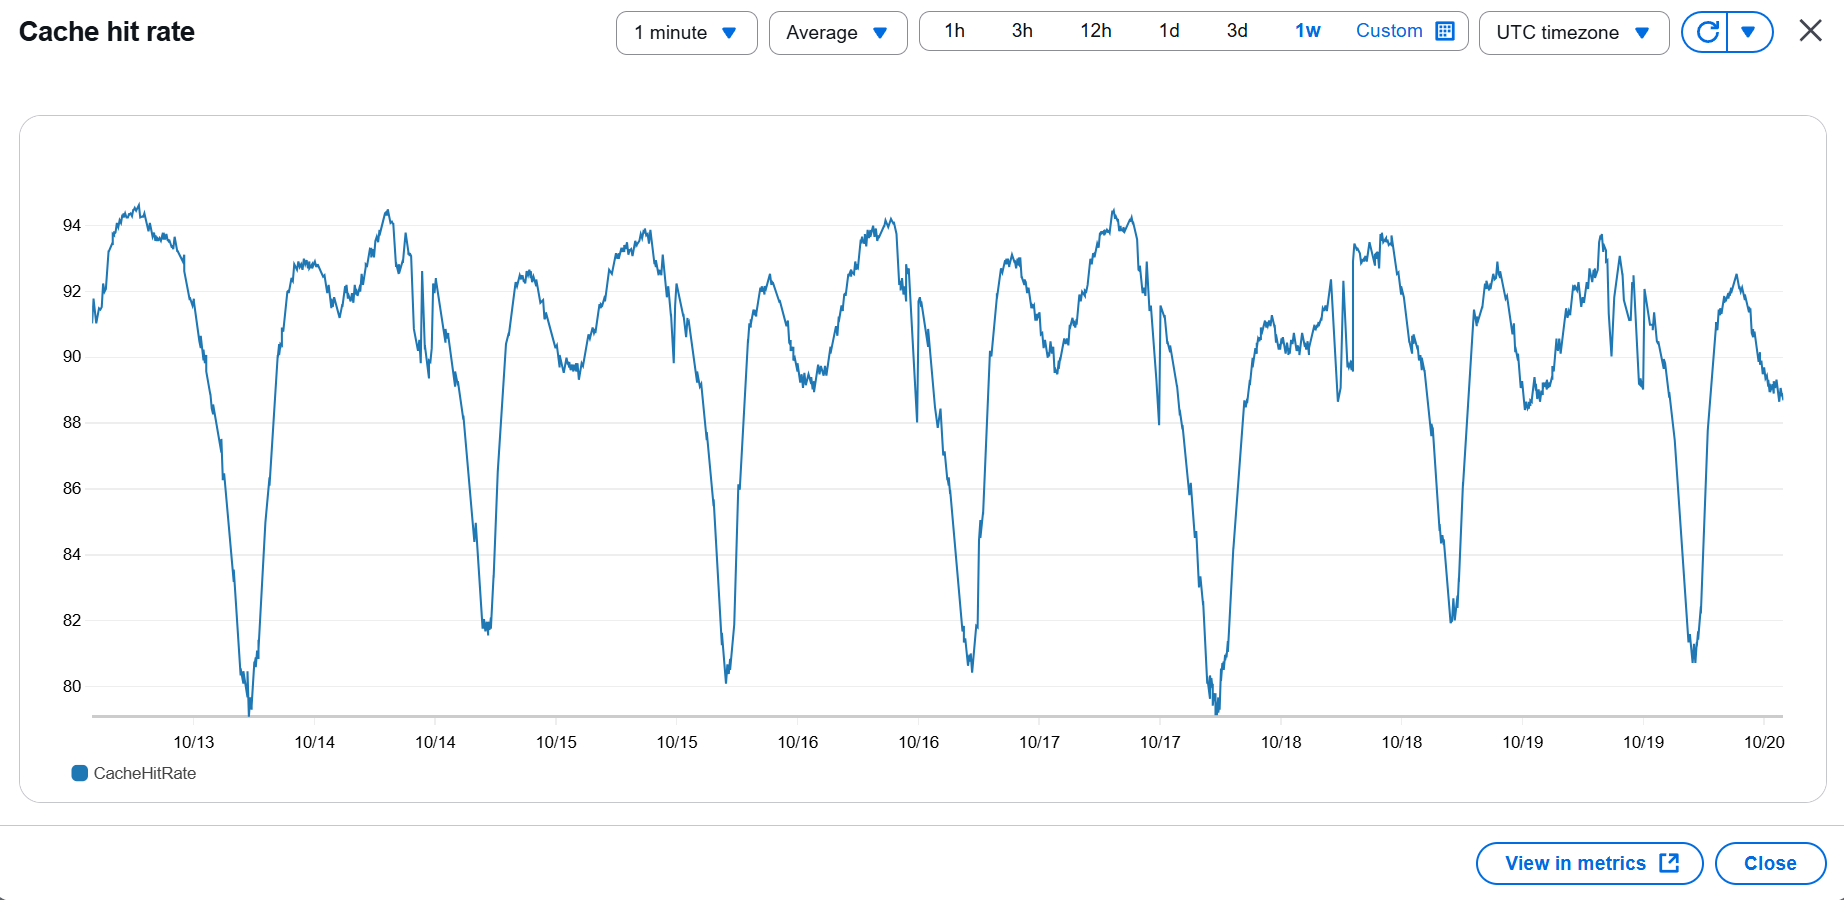Open the Custom time range picker
1844x900 pixels.
click(1389, 31)
